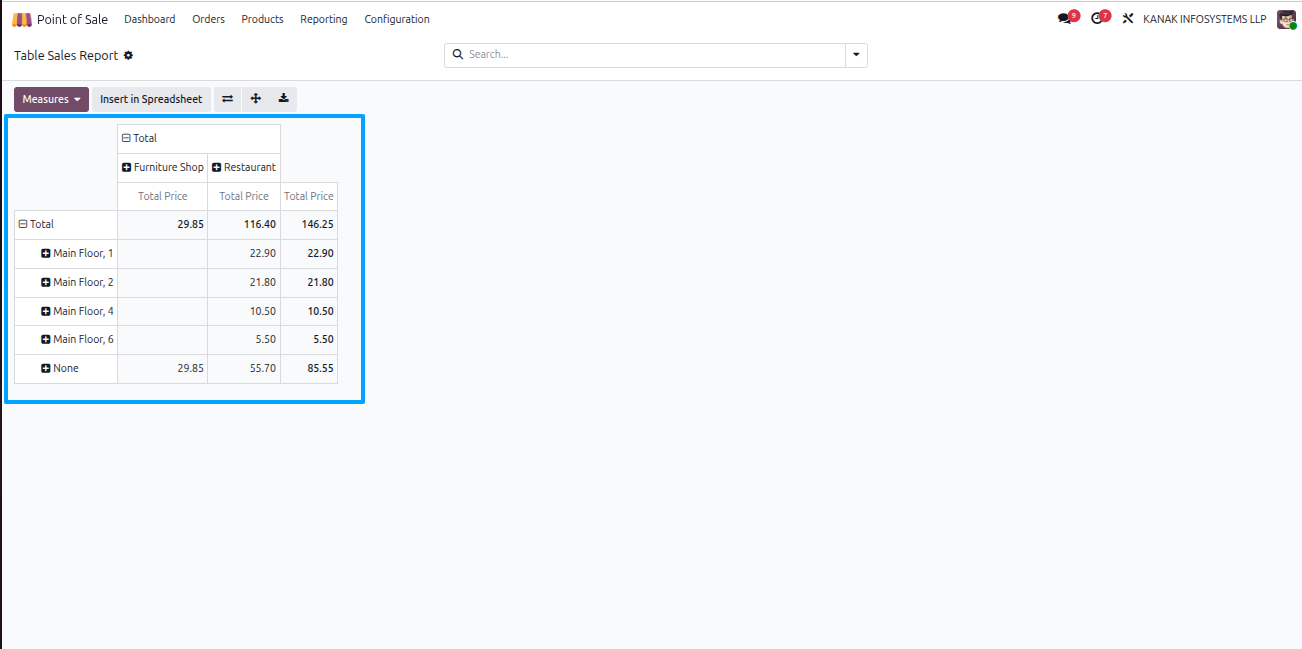Expand the None row

(60, 368)
